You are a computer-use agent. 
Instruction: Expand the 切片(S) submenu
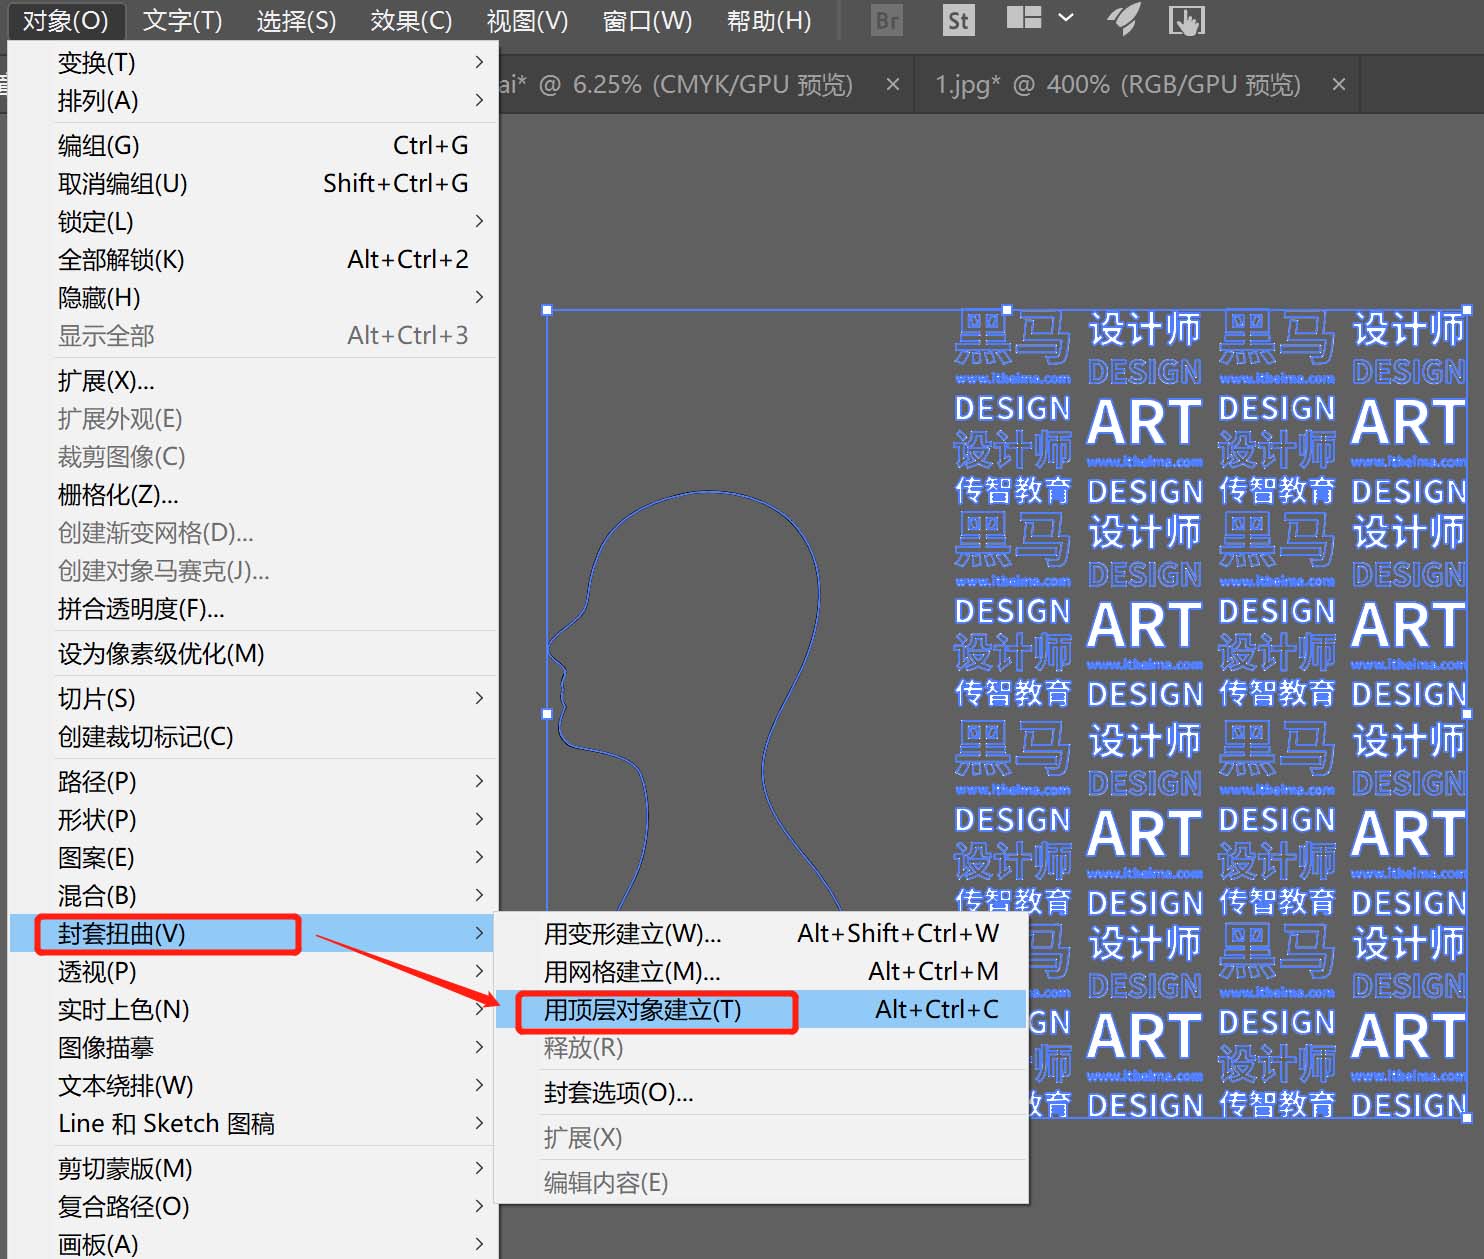click(x=253, y=698)
